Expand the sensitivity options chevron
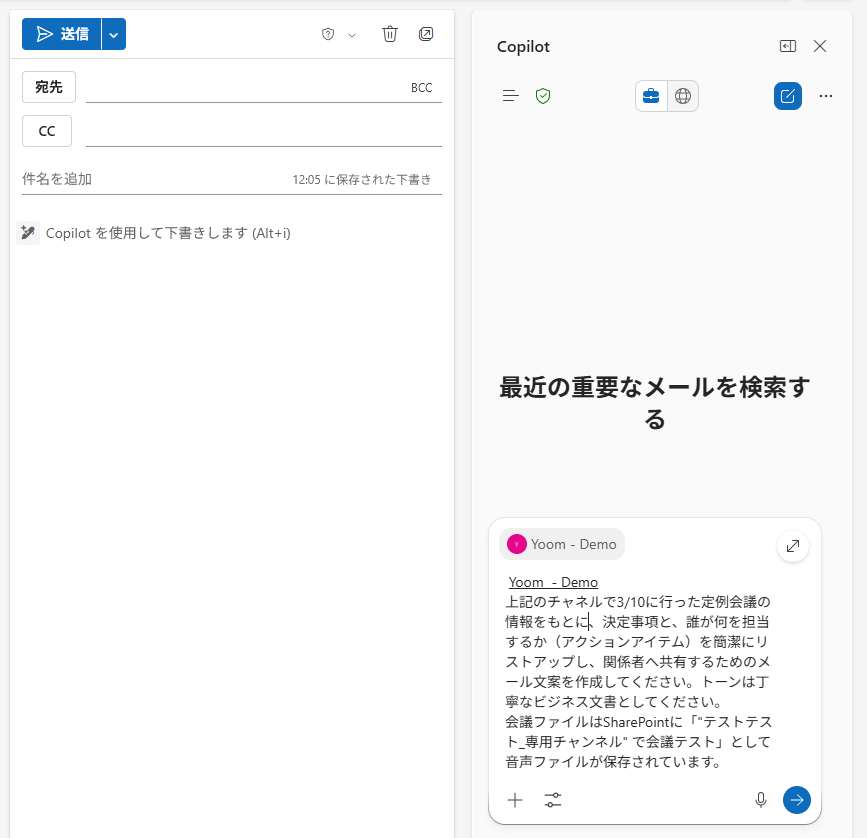This screenshot has height=838, width=867. 352,35
